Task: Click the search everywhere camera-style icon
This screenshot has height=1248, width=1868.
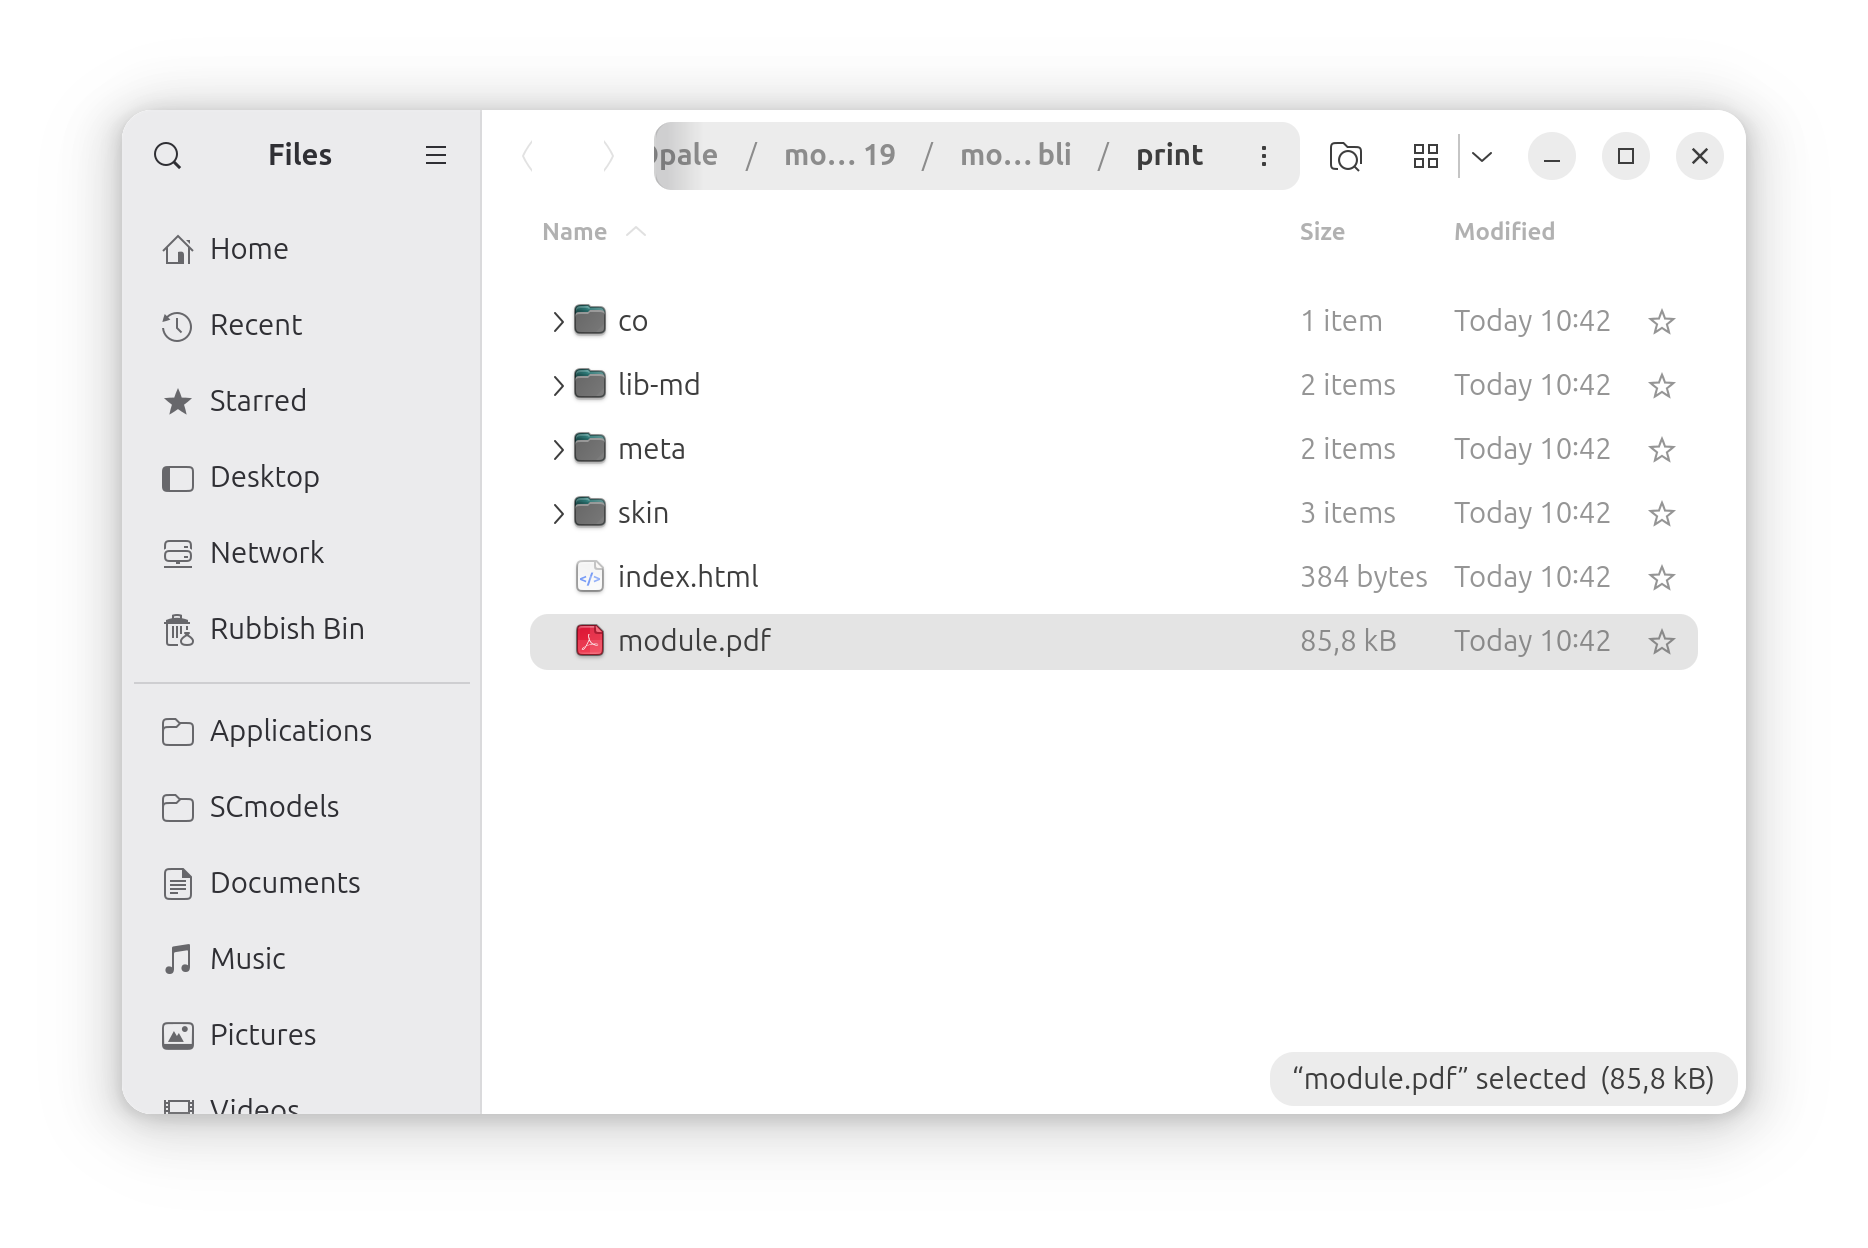Action: click(x=1345, y=157)
